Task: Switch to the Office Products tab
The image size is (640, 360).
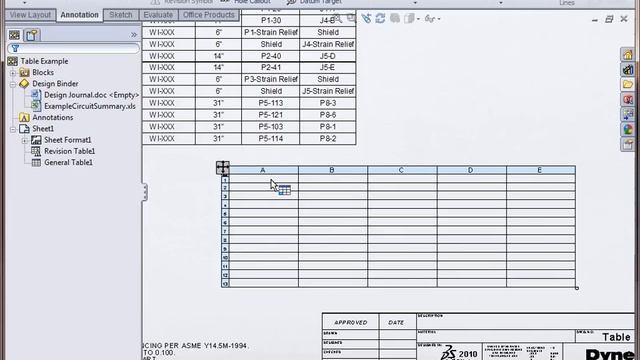Action: click(209, 15)
